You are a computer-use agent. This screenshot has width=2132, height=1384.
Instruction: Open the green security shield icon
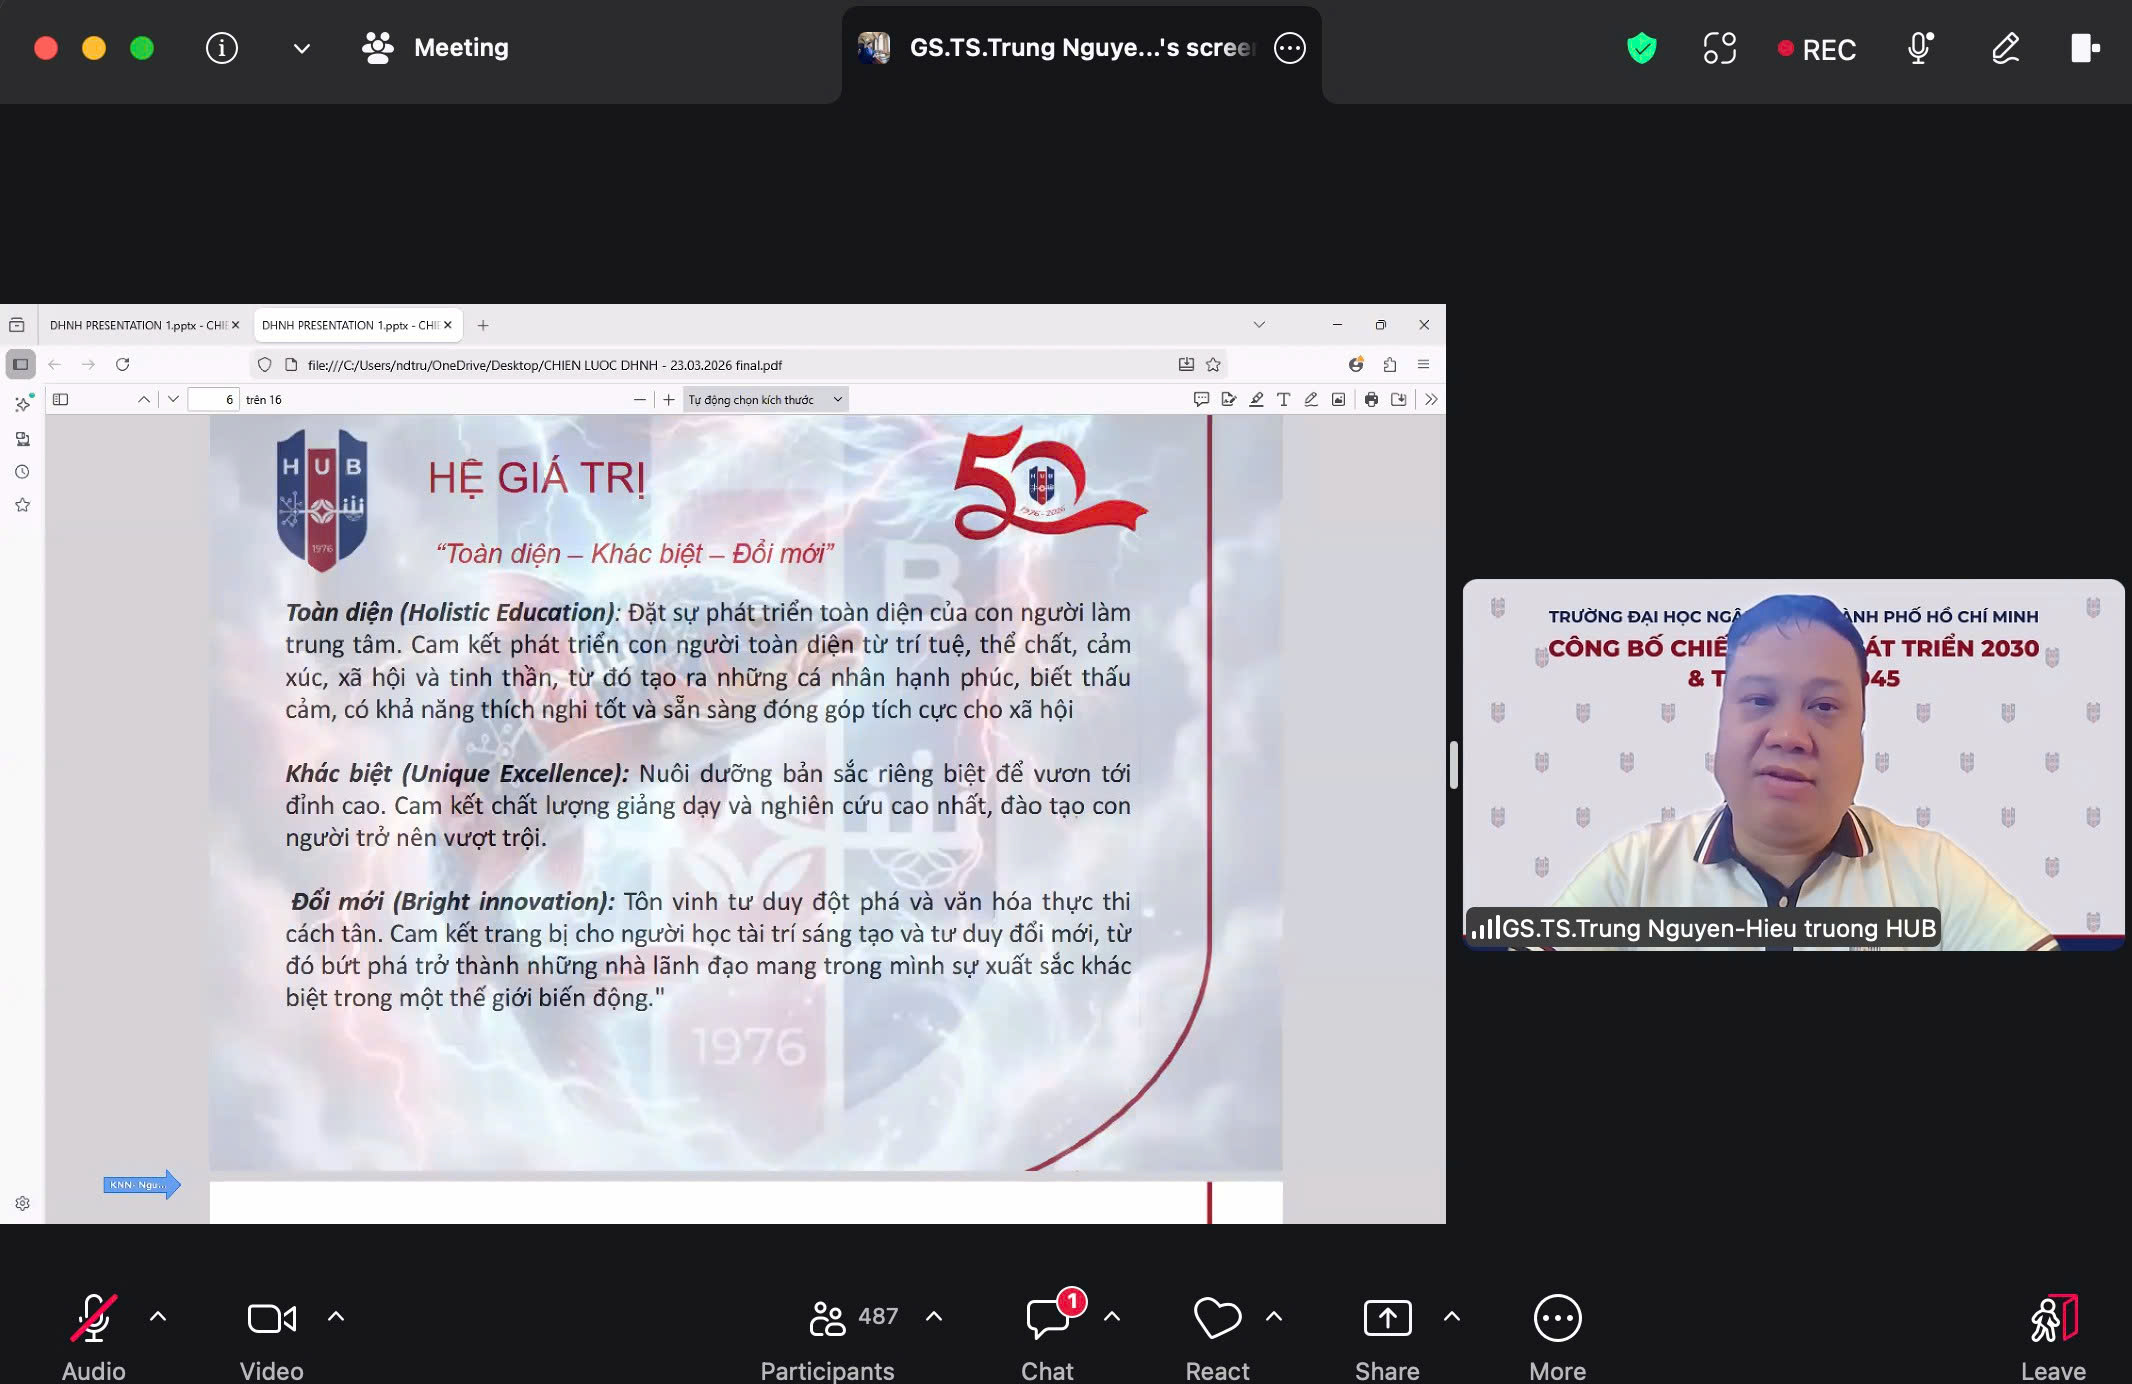pyautogui.click(x=1641, y=48)
